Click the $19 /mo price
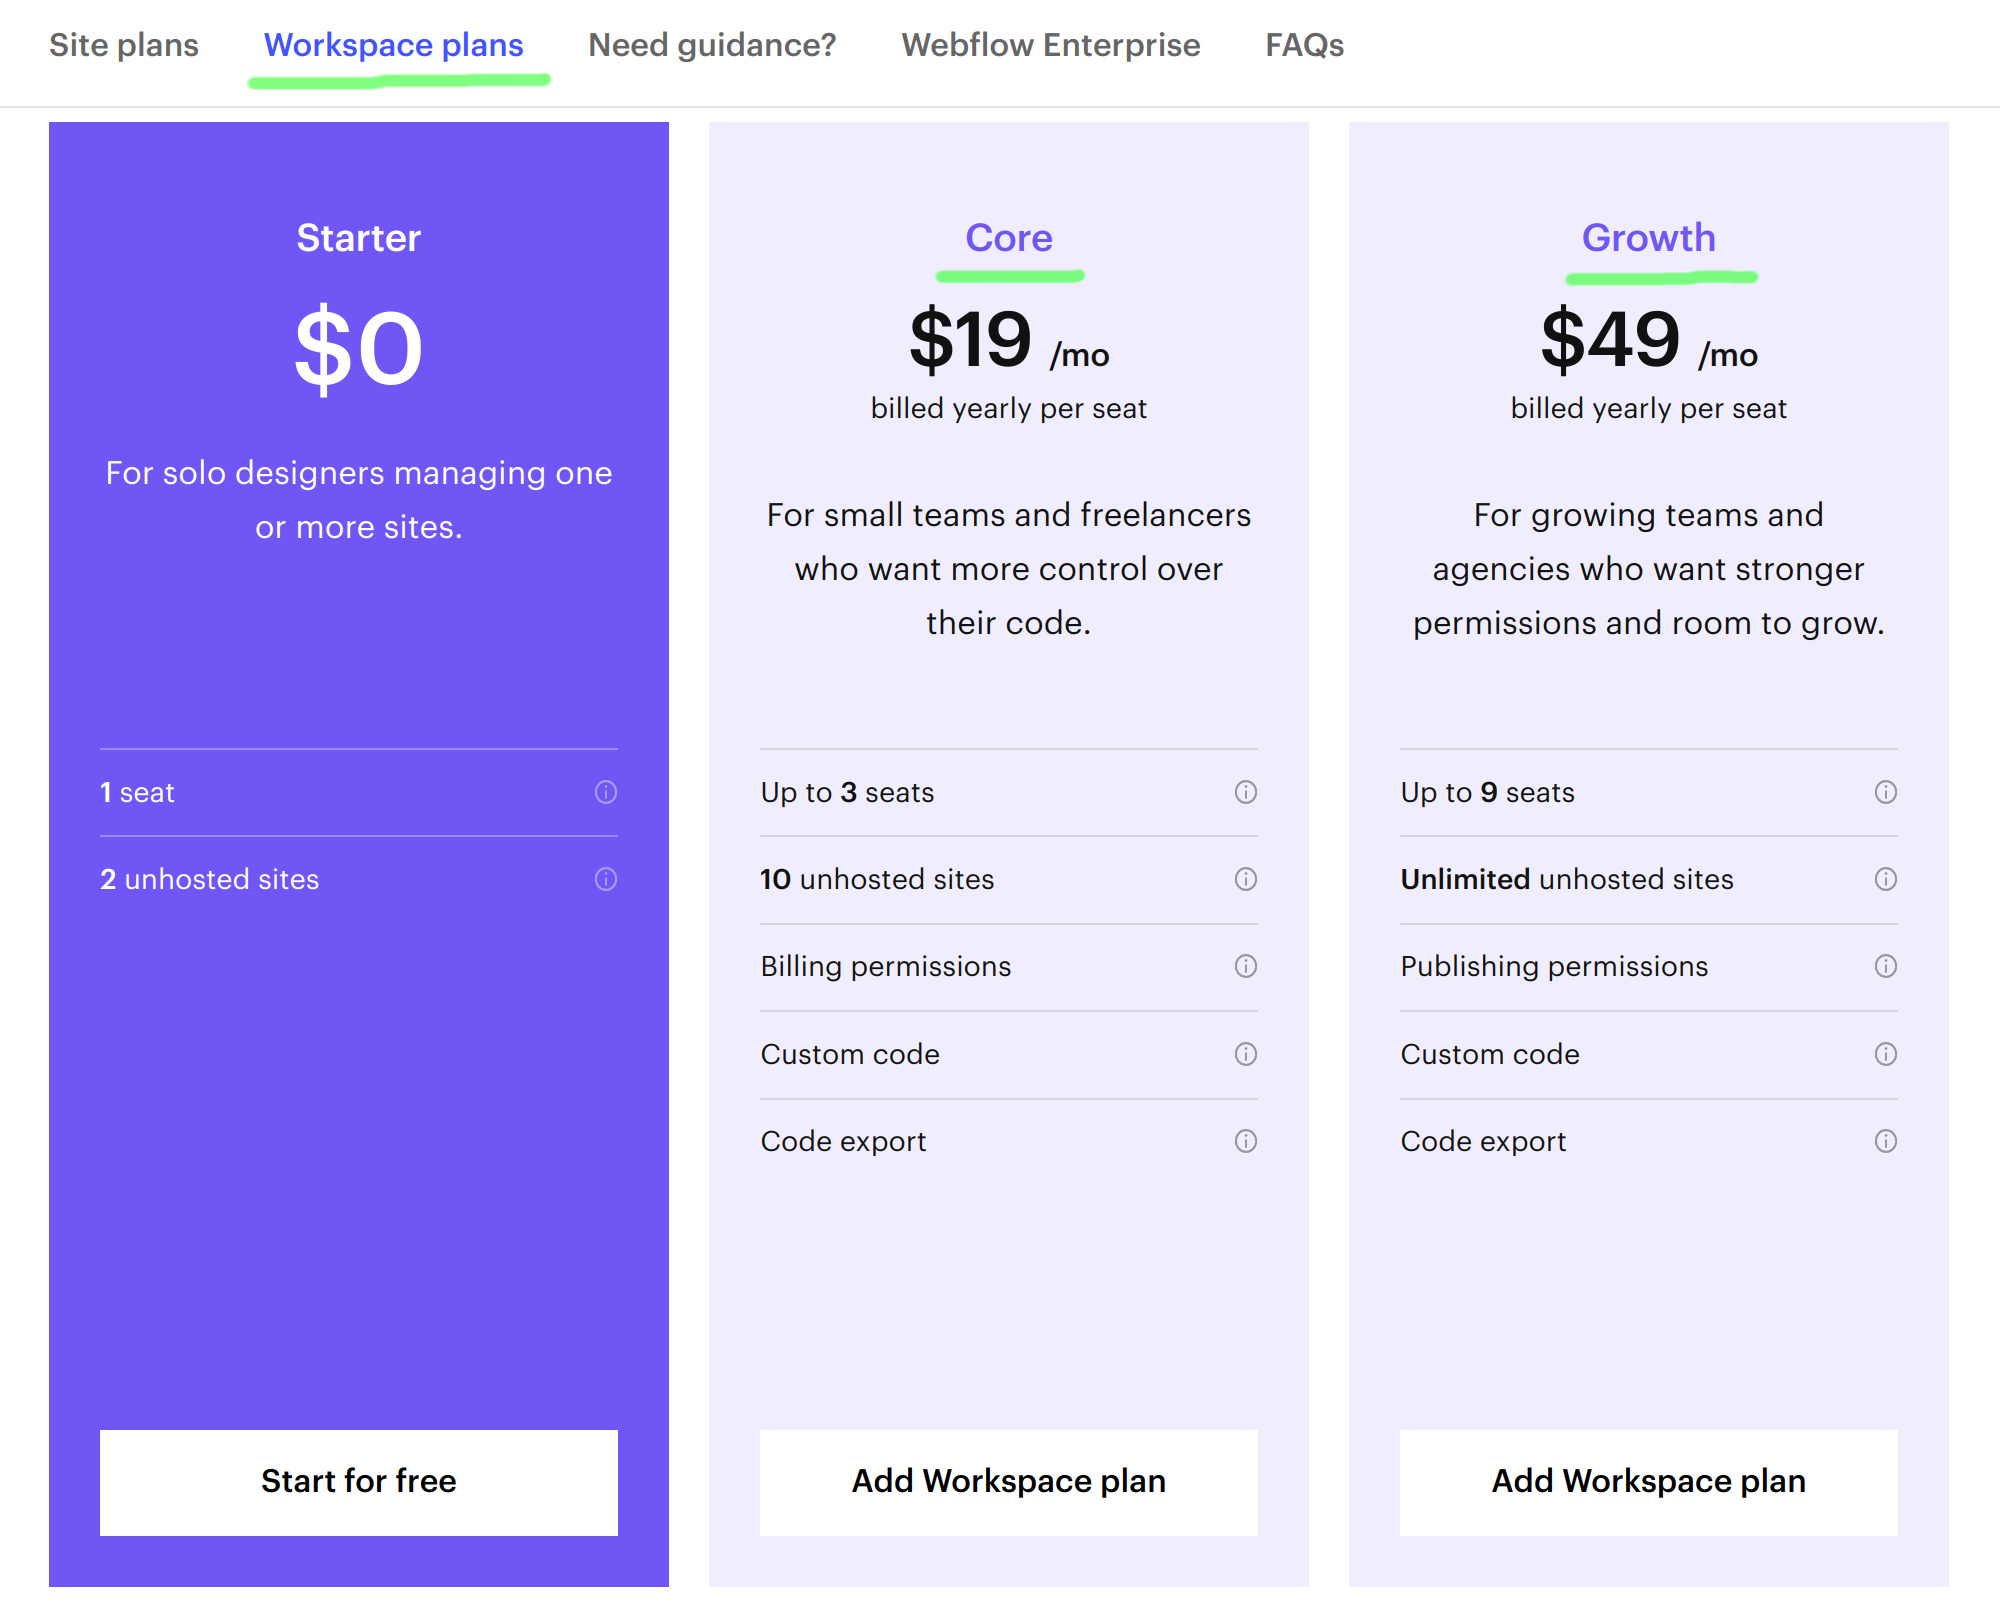The height and width of the screenshot is (1601, 2000). 1009,341
